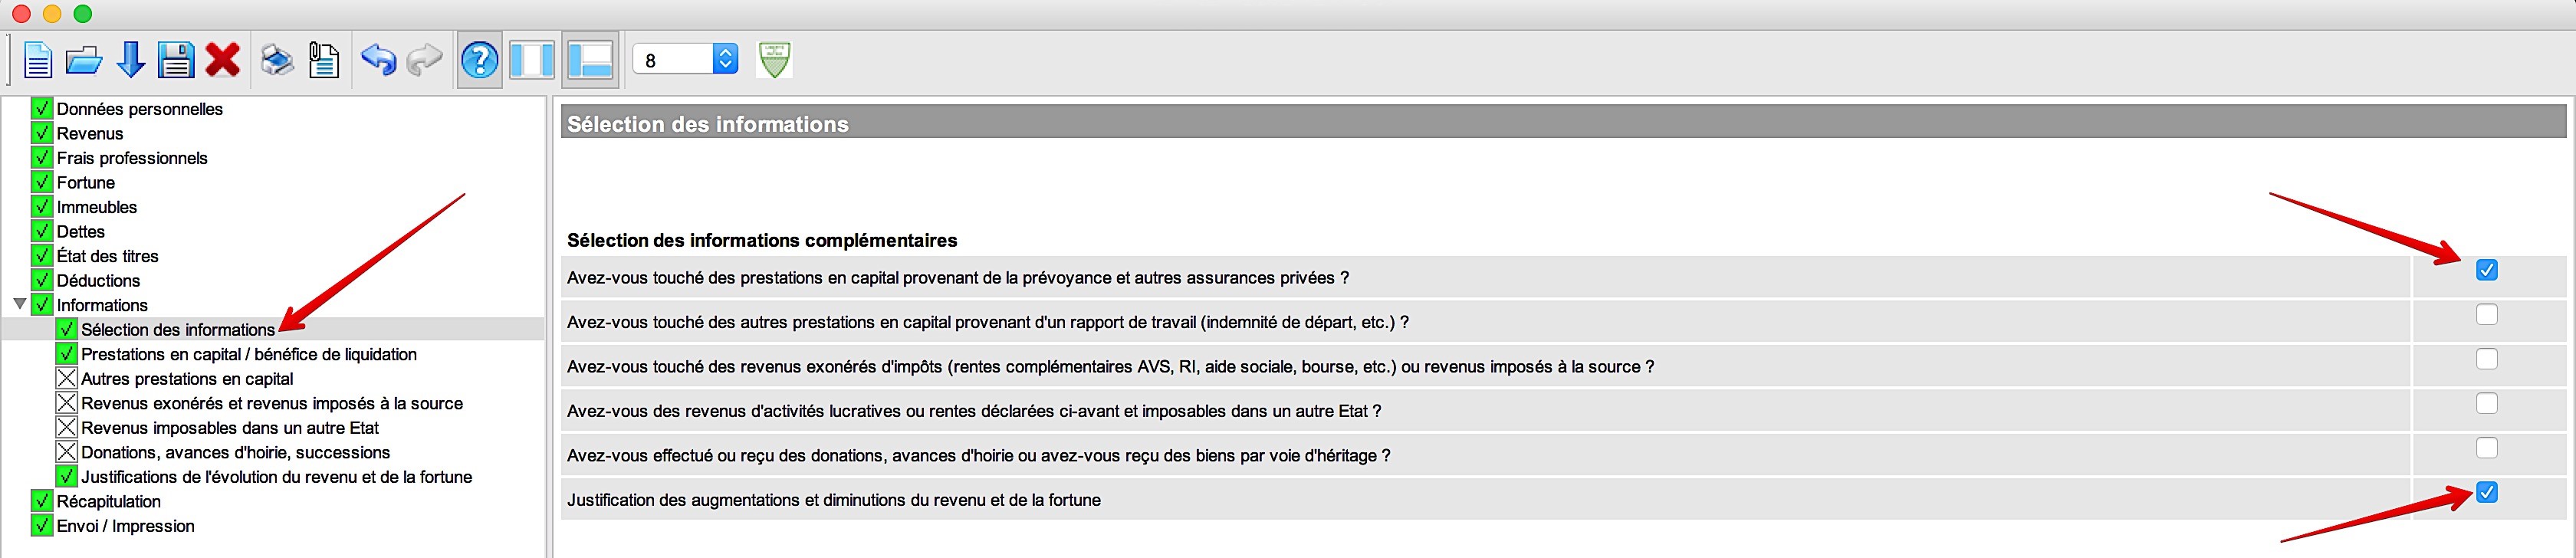Screen dimensions: 2576x558
Task: Click the new document icon
Action: coord(37,60)
